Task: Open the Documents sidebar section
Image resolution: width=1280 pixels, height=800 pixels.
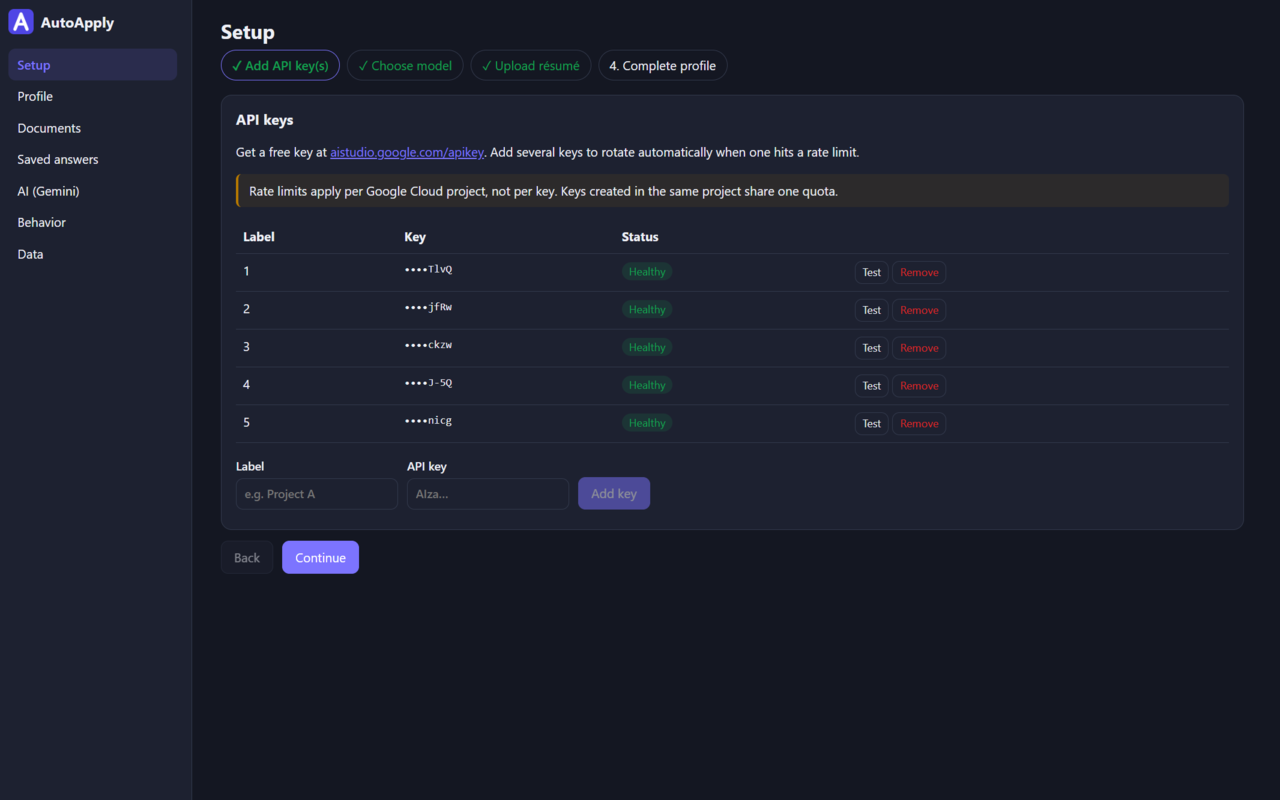Action: (93, 128)
